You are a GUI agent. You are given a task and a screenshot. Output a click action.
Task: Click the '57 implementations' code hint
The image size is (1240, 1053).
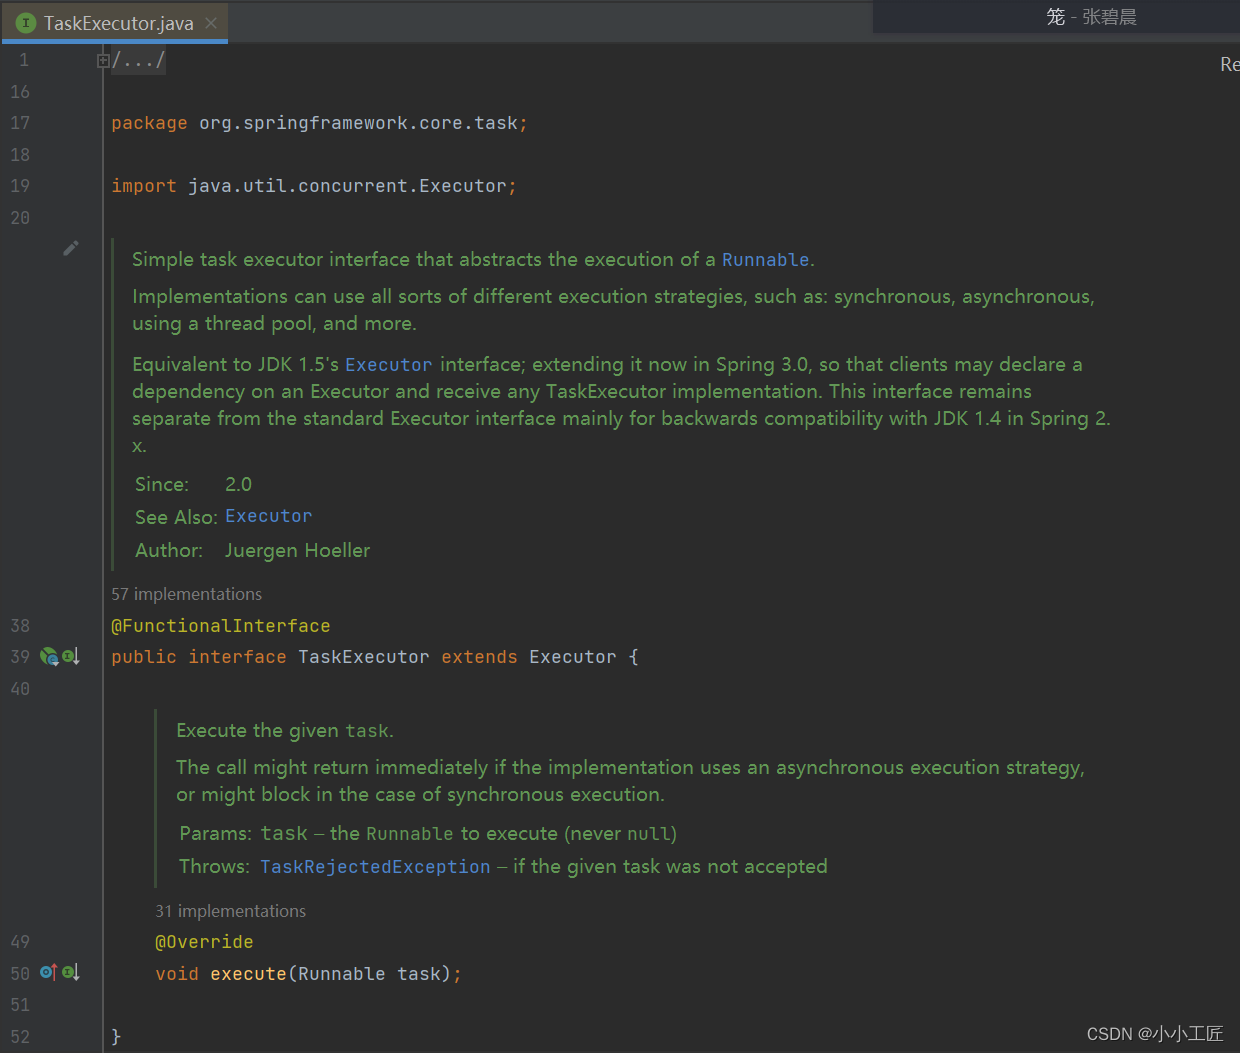[186, 594]
